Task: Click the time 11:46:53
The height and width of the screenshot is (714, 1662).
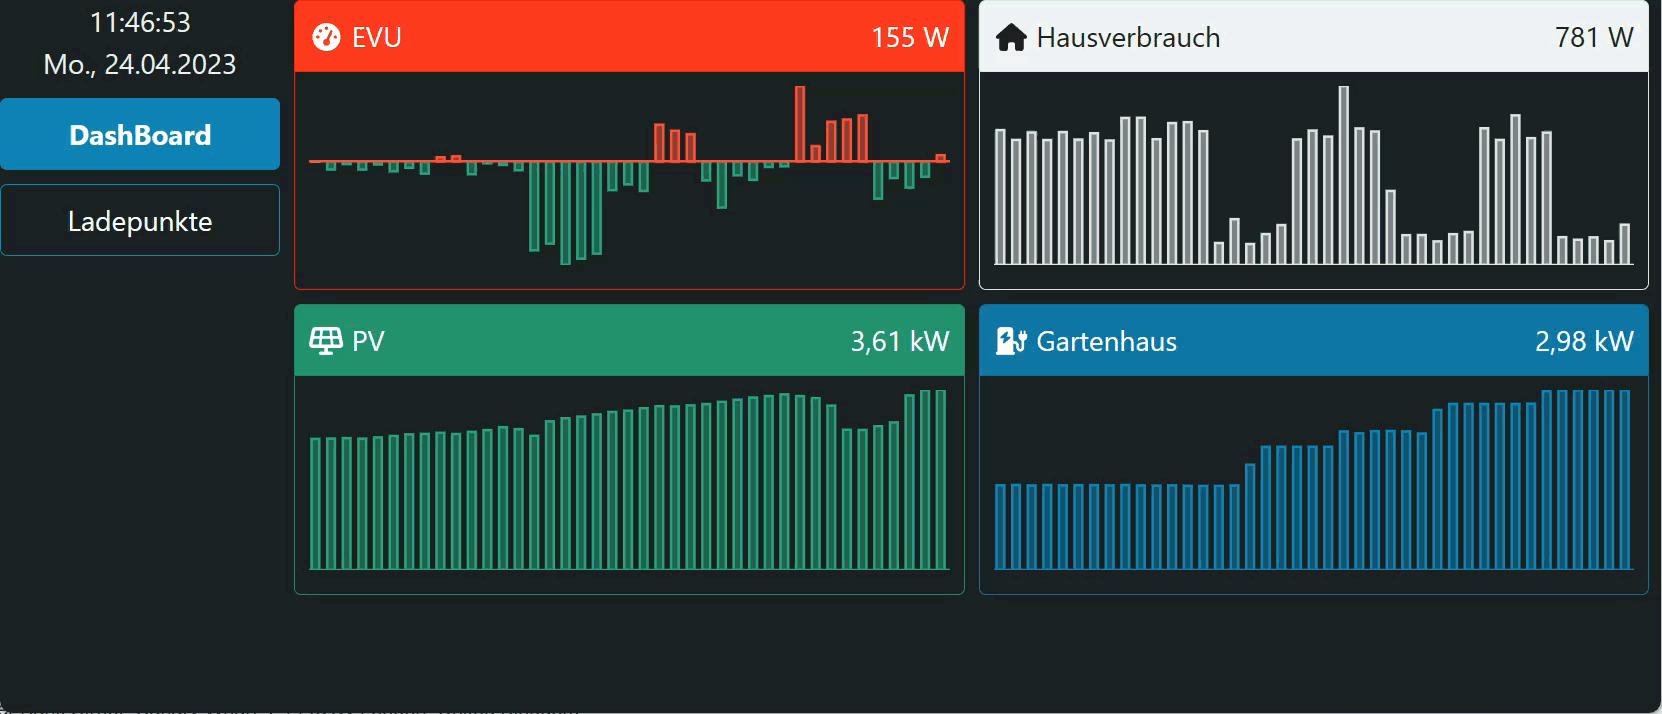Action: (140, 22)
